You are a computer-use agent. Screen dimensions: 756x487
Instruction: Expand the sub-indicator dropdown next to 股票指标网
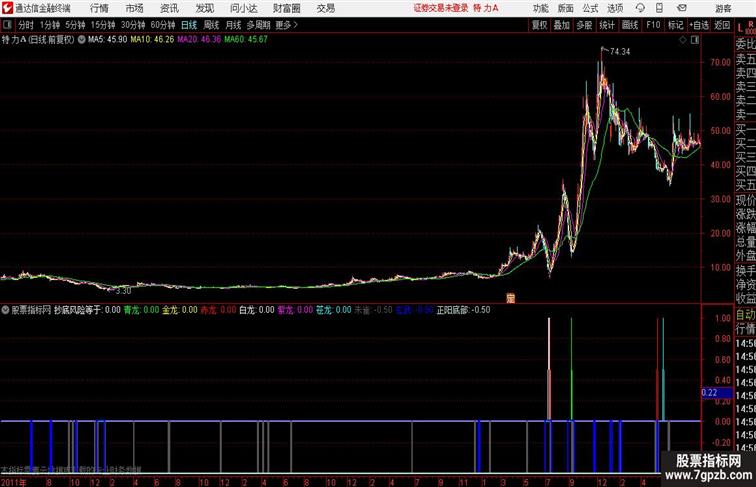[x=5, y=310]
